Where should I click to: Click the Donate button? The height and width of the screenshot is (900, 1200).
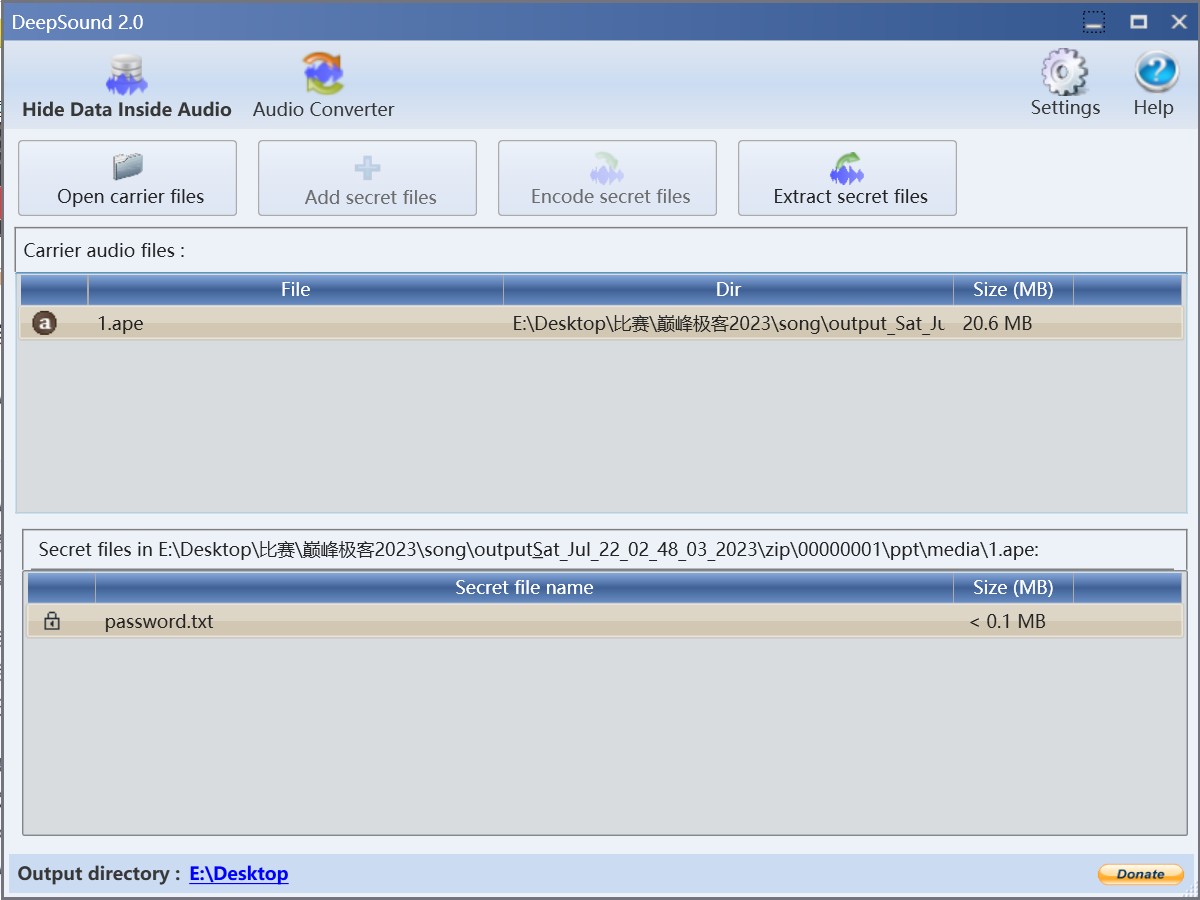(1141, 874)
